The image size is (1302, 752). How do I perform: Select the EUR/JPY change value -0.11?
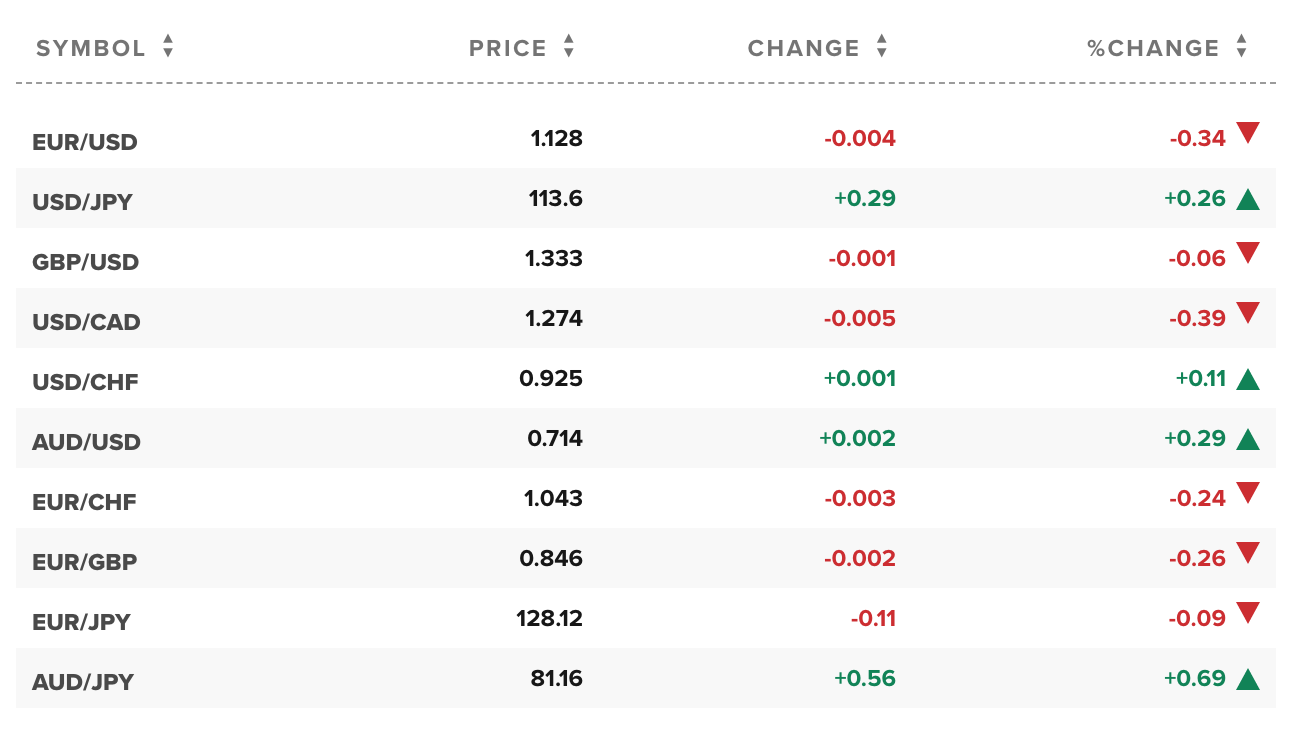pos(873,619)
